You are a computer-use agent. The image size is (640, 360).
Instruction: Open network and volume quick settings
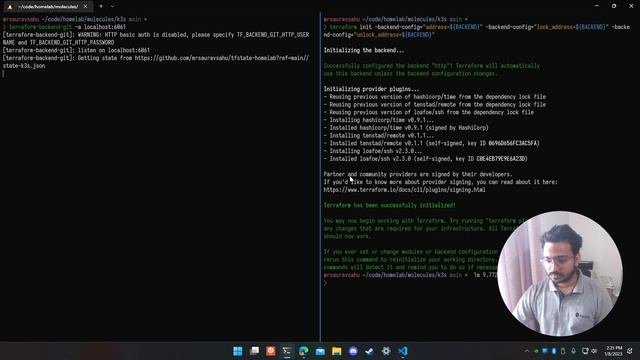tap(589, 351)
